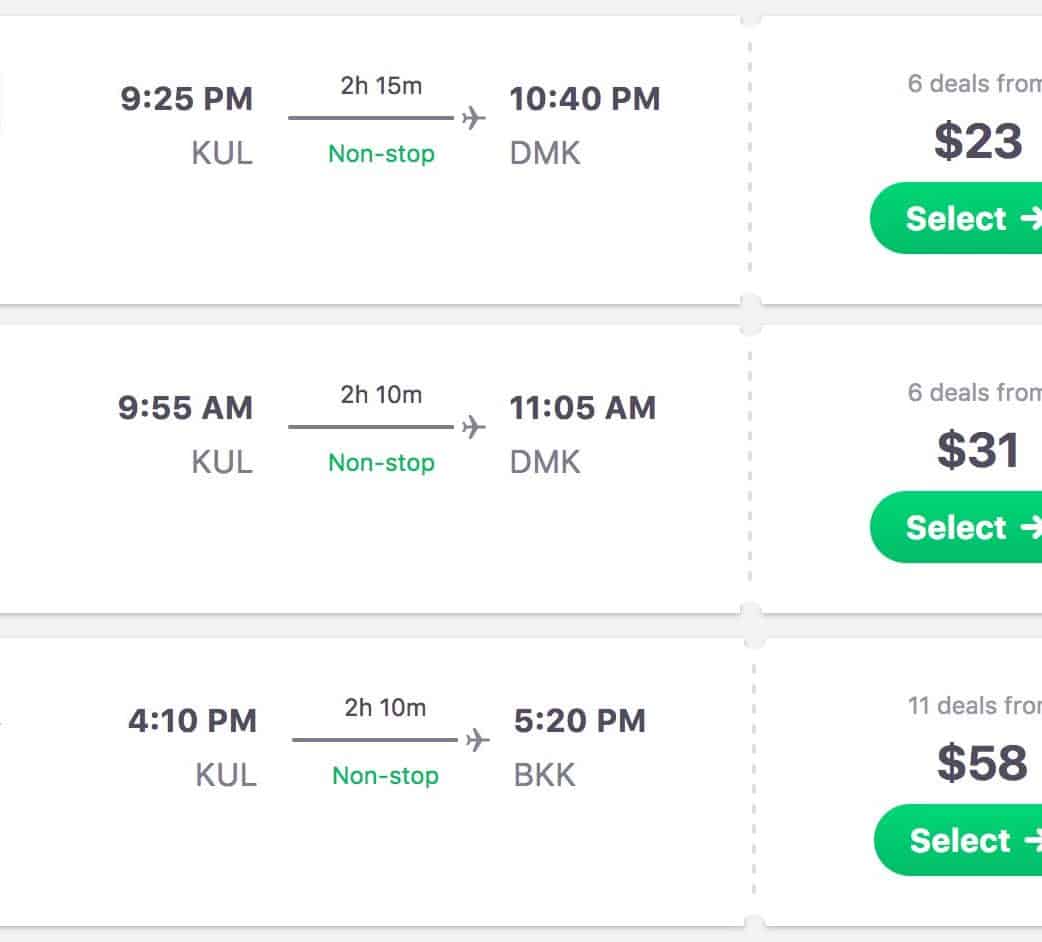Screen dimensions: 1042x942
Task: Open the 4:10 PM departure flight
Action: click(192, 721)
